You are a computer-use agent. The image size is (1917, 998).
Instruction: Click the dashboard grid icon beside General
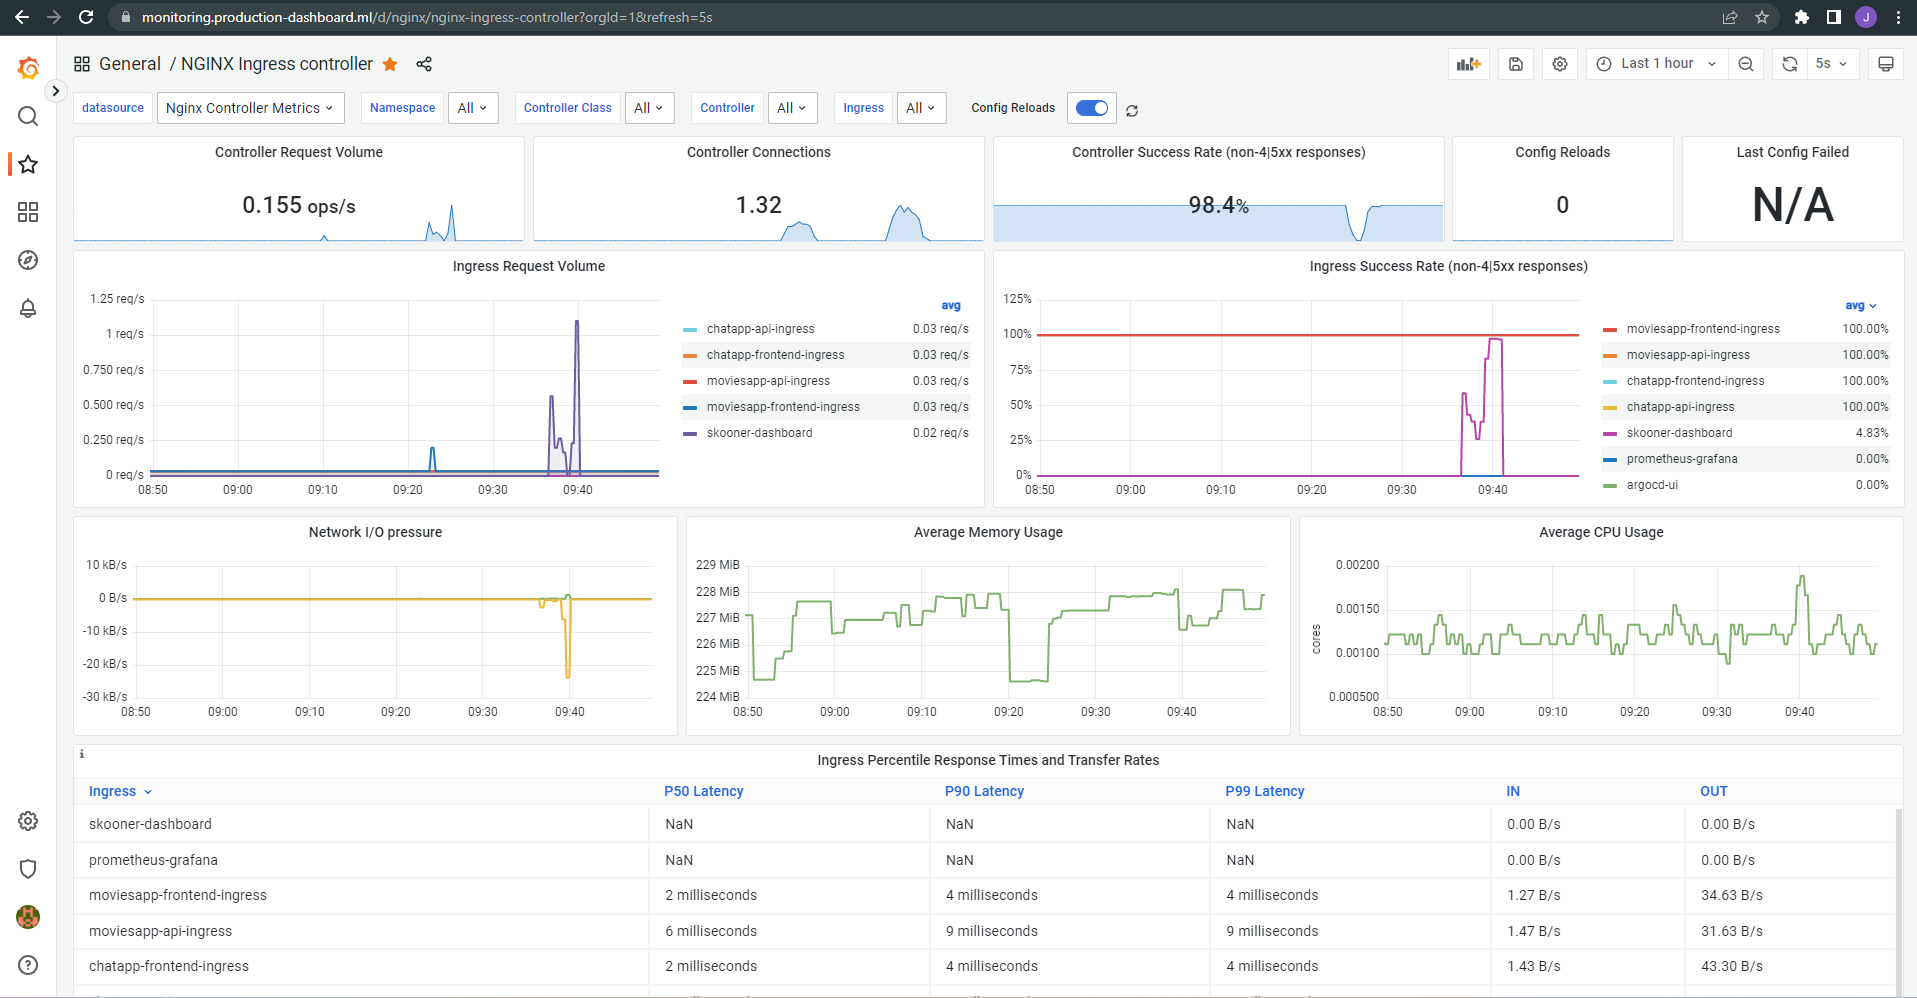click(x=82, y=64)
